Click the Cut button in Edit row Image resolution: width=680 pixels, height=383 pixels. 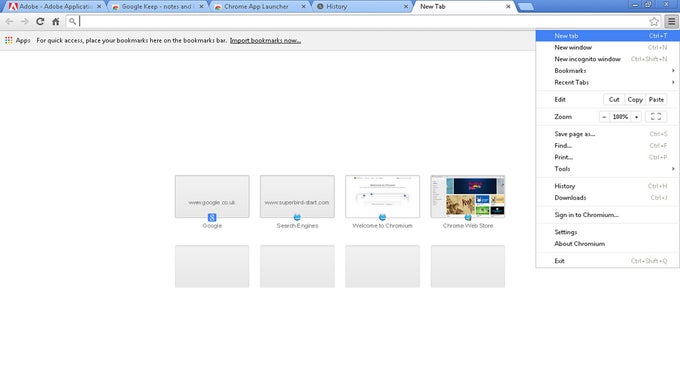[614, 99]
